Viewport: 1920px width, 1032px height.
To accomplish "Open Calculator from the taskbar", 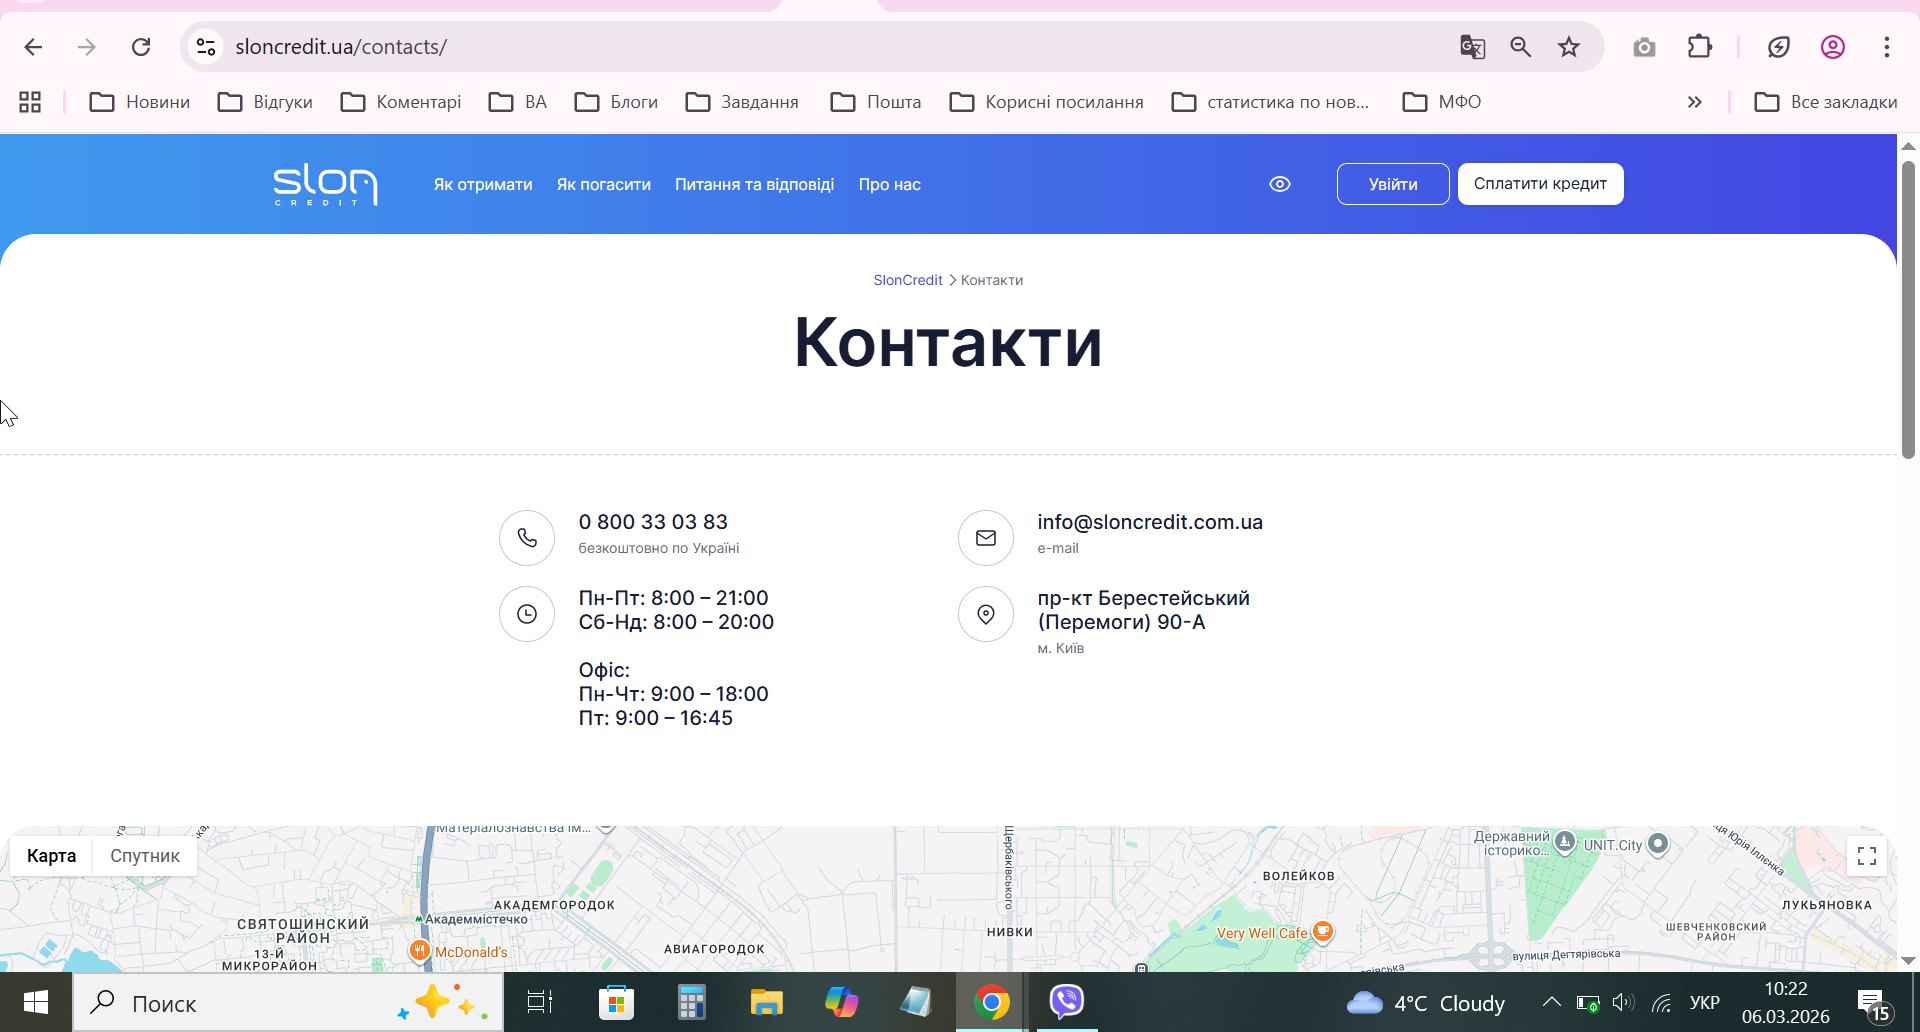I will tap(691, 1002).
